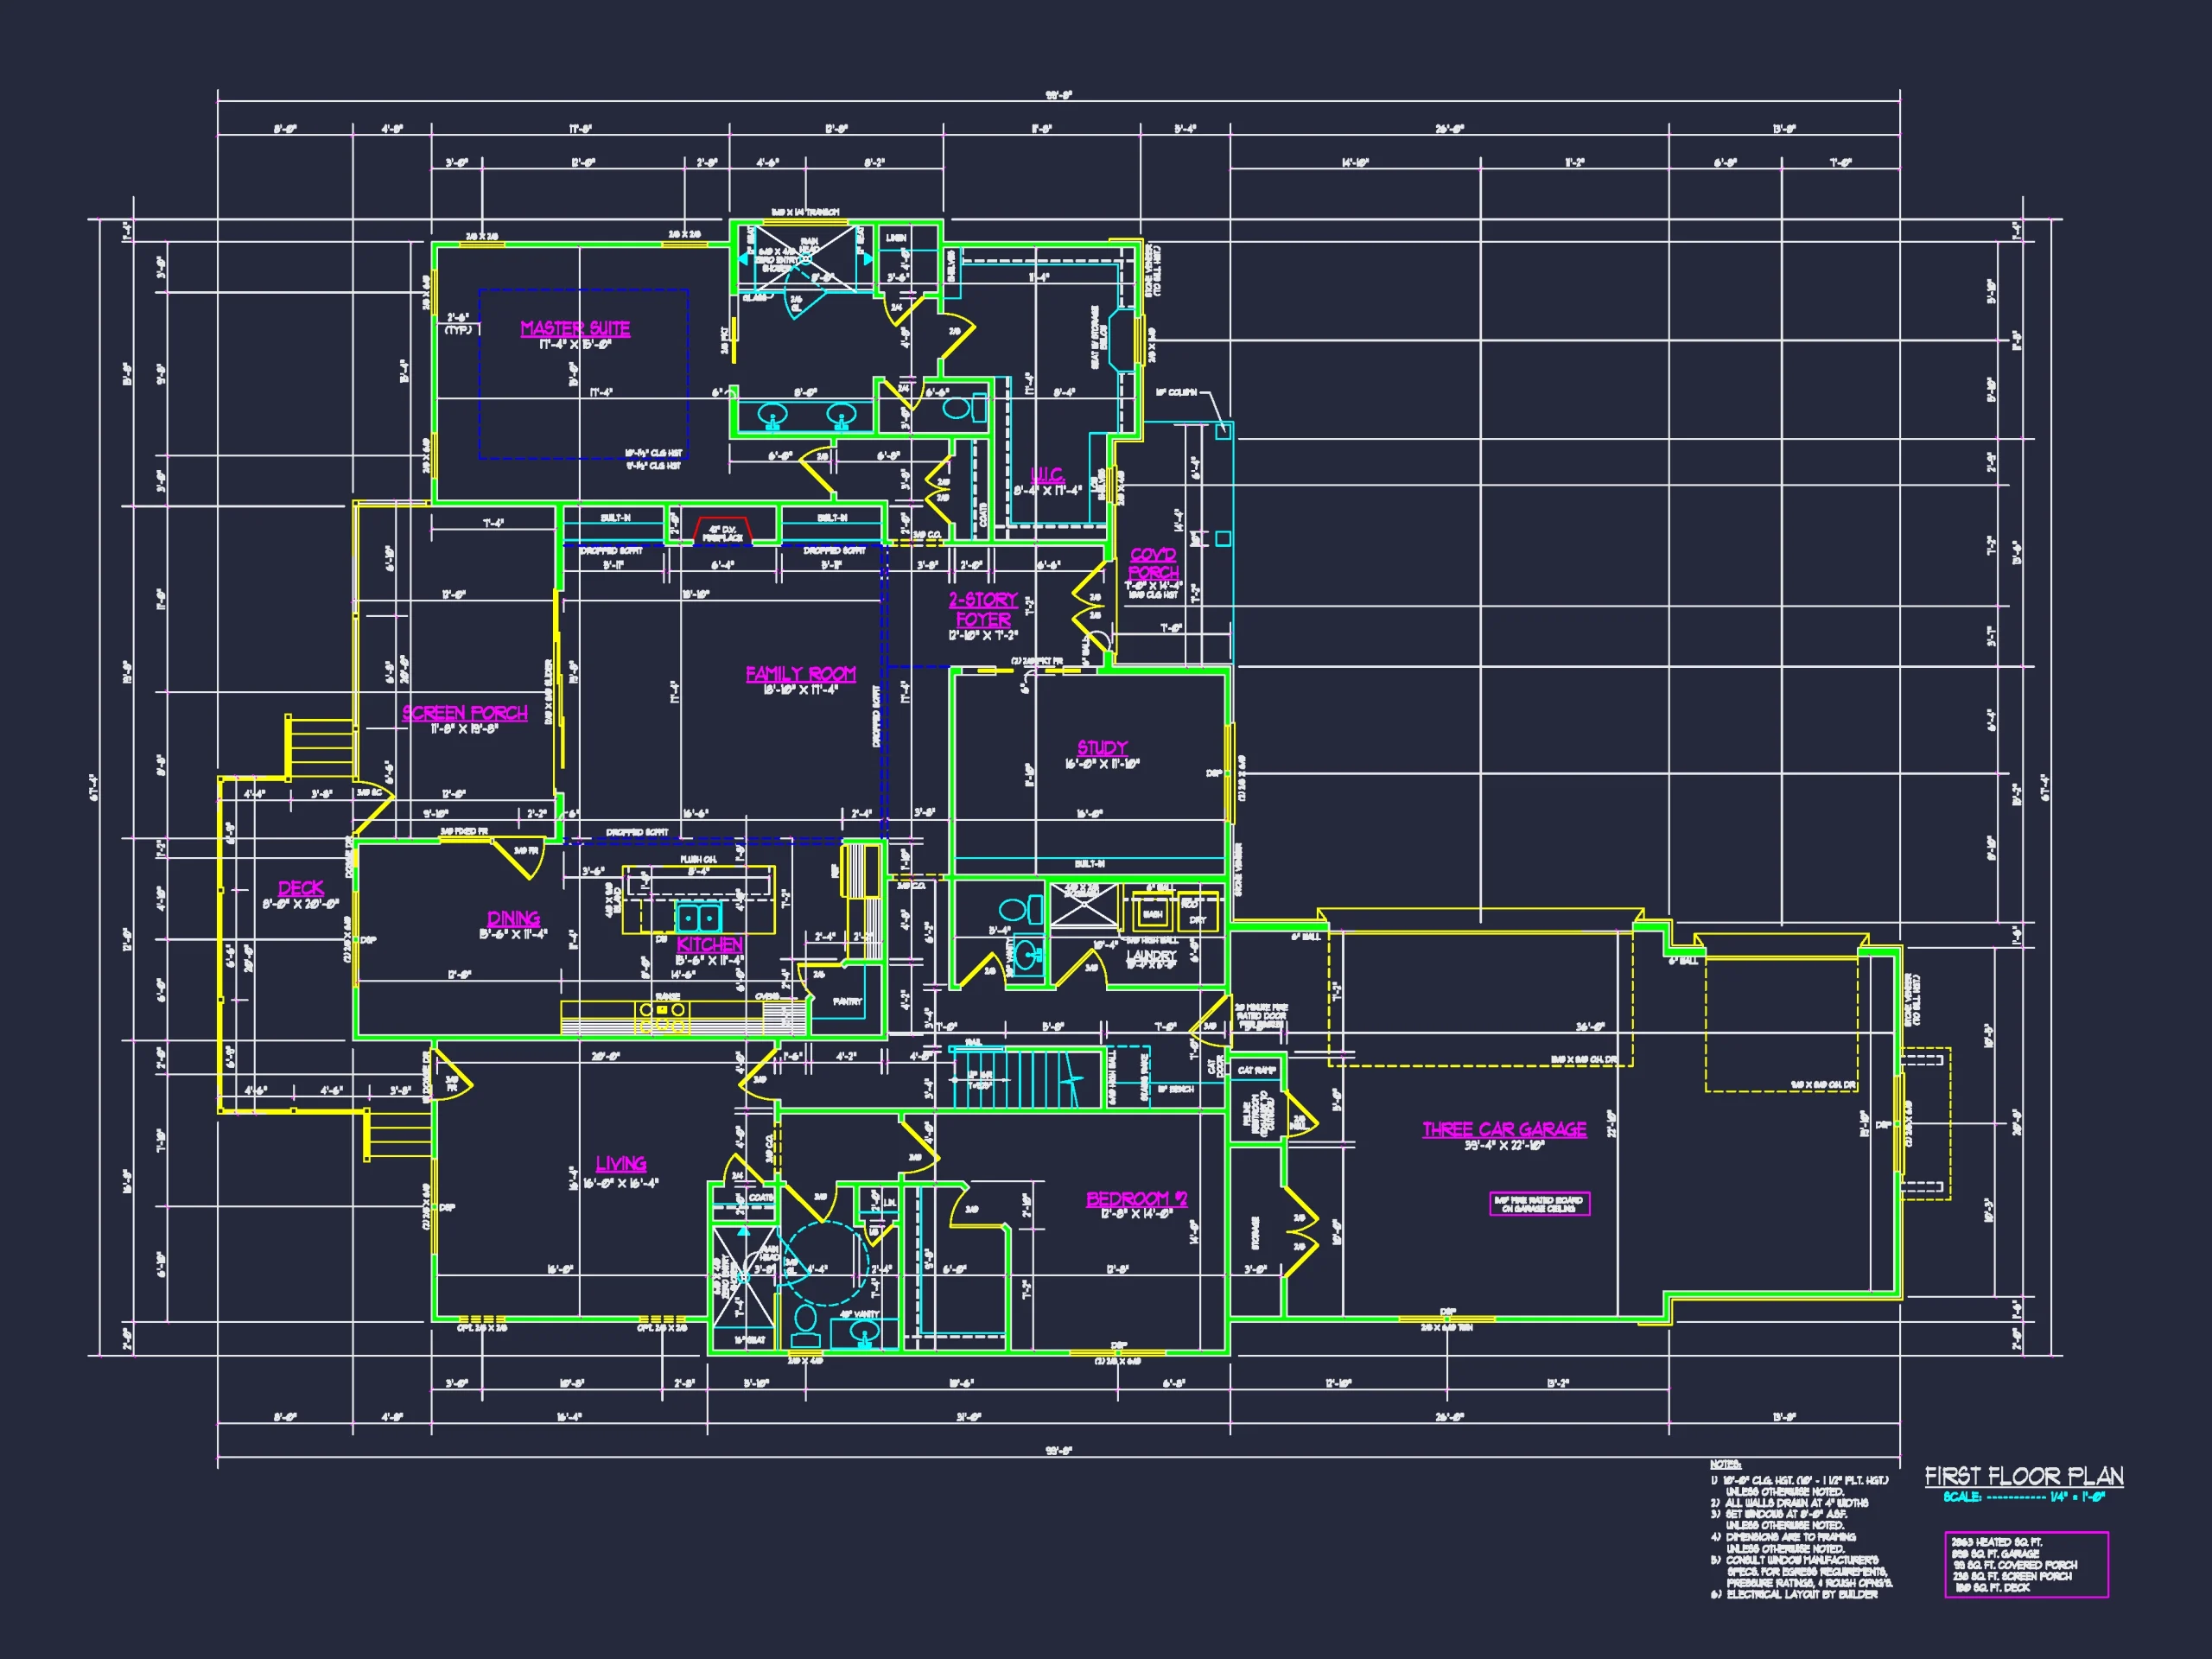Click '2963 HEATED SQ. FT.' text
This screenshot has height=1659, width=2212.
click(1996, 1542)
